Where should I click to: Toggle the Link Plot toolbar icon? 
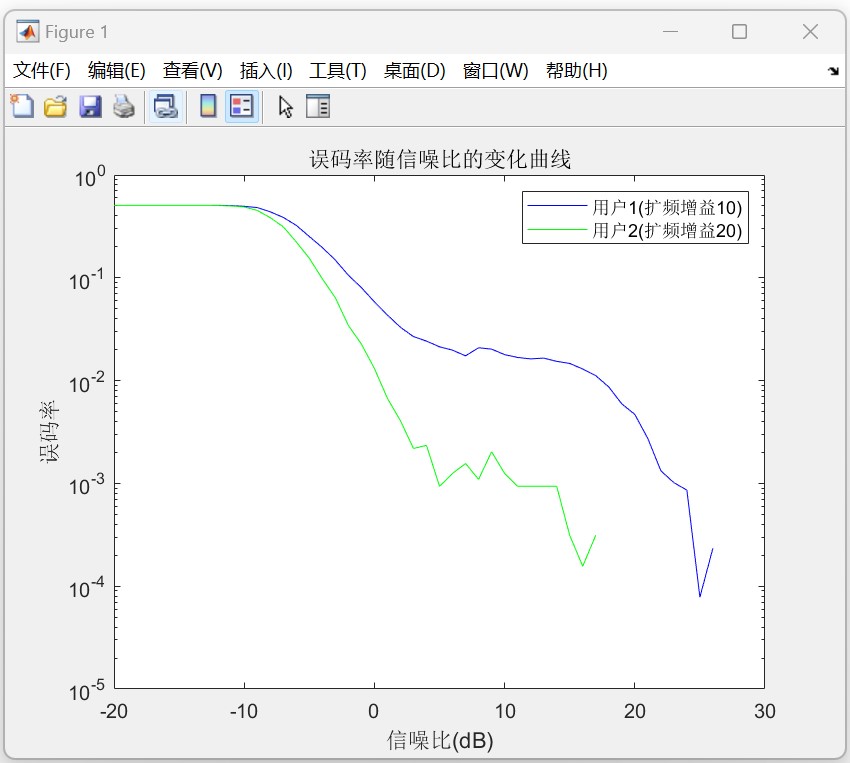pyautogui.click(x=165, y=106)
